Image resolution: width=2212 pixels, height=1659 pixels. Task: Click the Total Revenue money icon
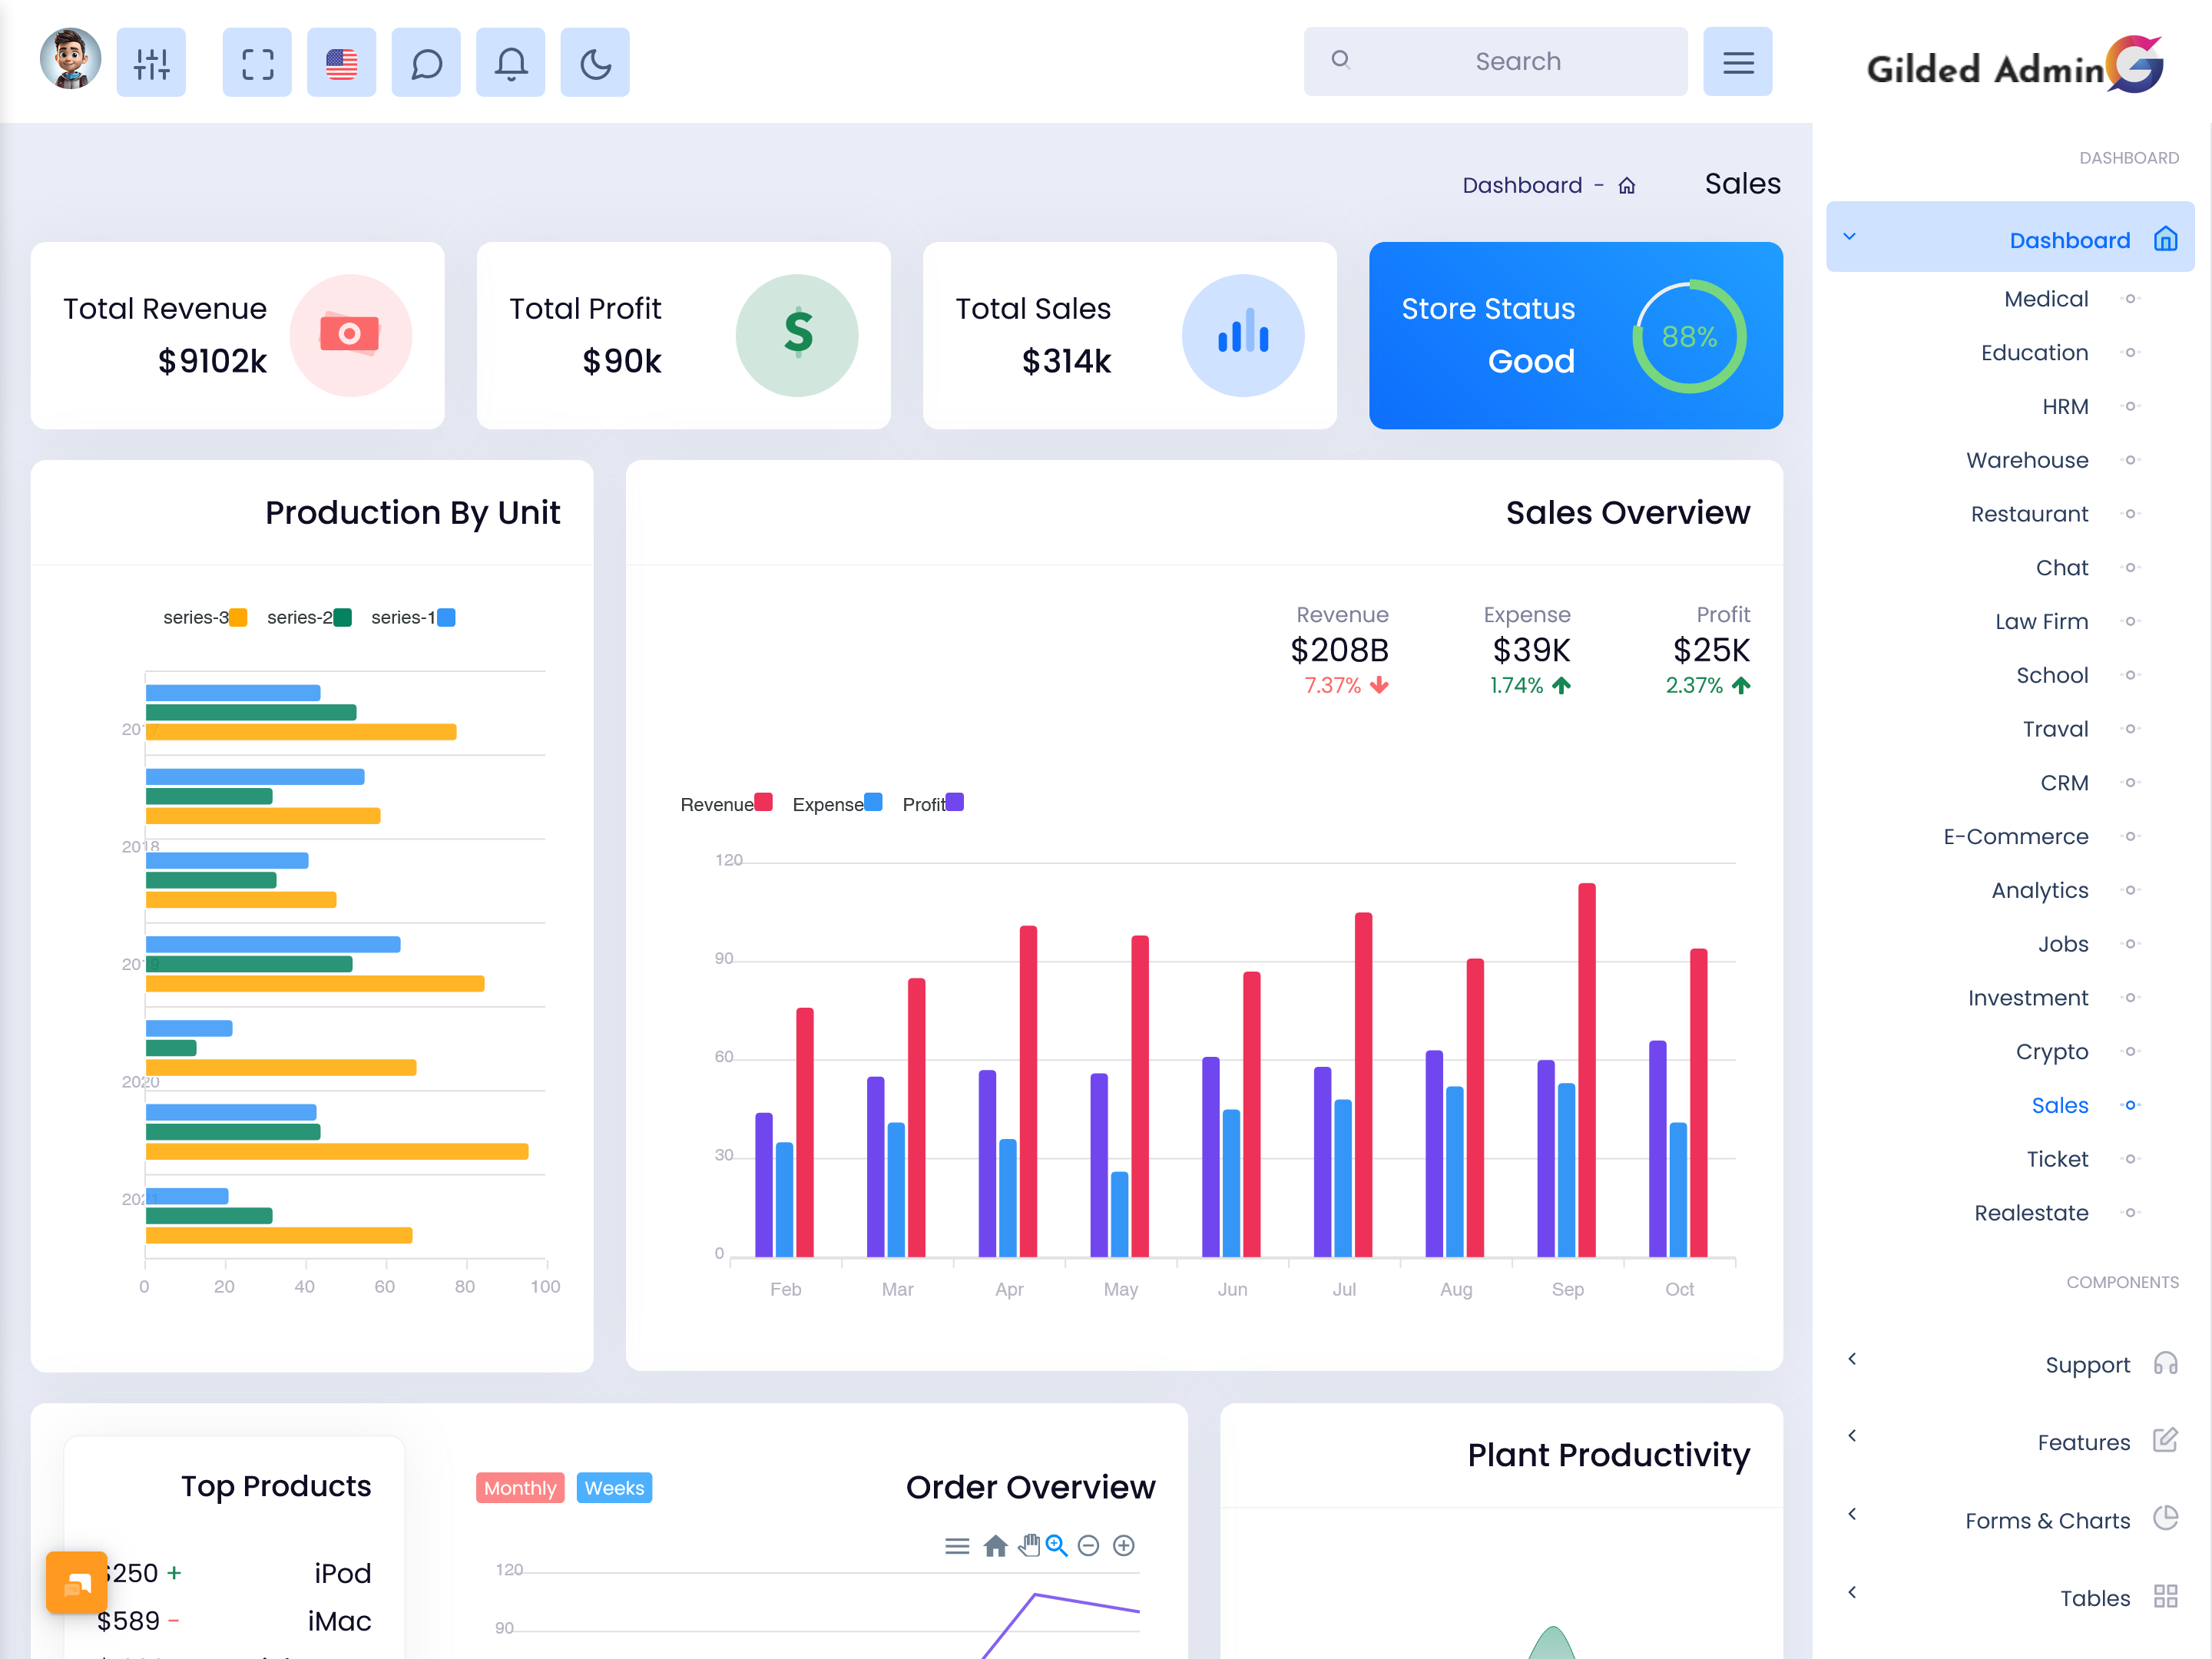(x=350, y=335)
